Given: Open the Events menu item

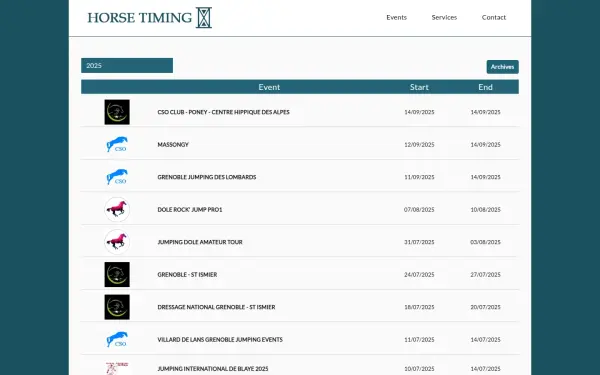Looking at the screenshot, I should coord(396,17).
